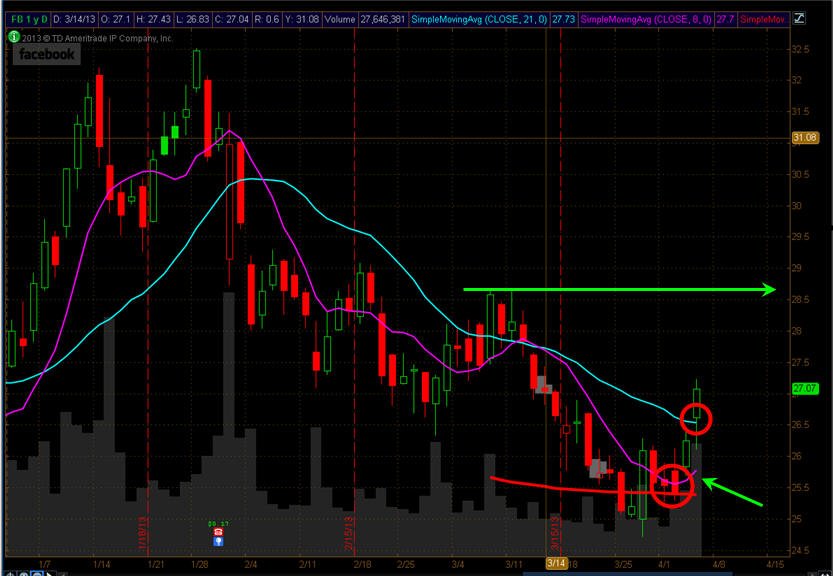The image size is (833, 576).
Task: Click the red earnings phone icon
Action: (218, 532)
